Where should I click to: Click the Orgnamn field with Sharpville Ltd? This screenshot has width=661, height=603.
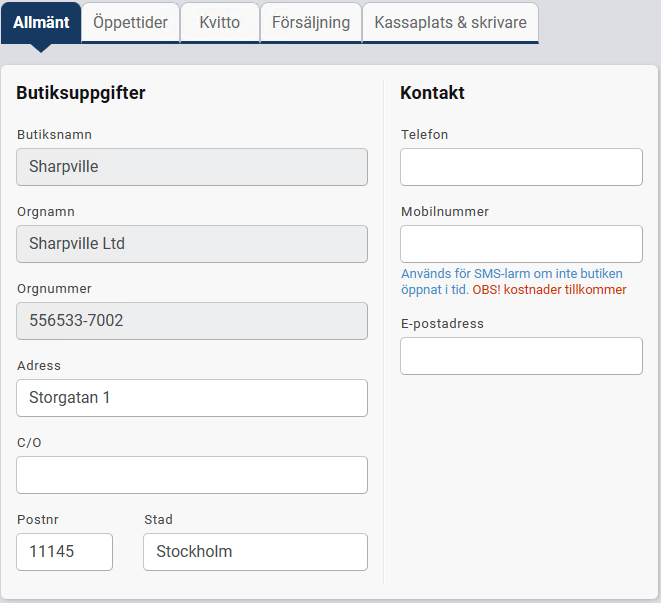192,244
